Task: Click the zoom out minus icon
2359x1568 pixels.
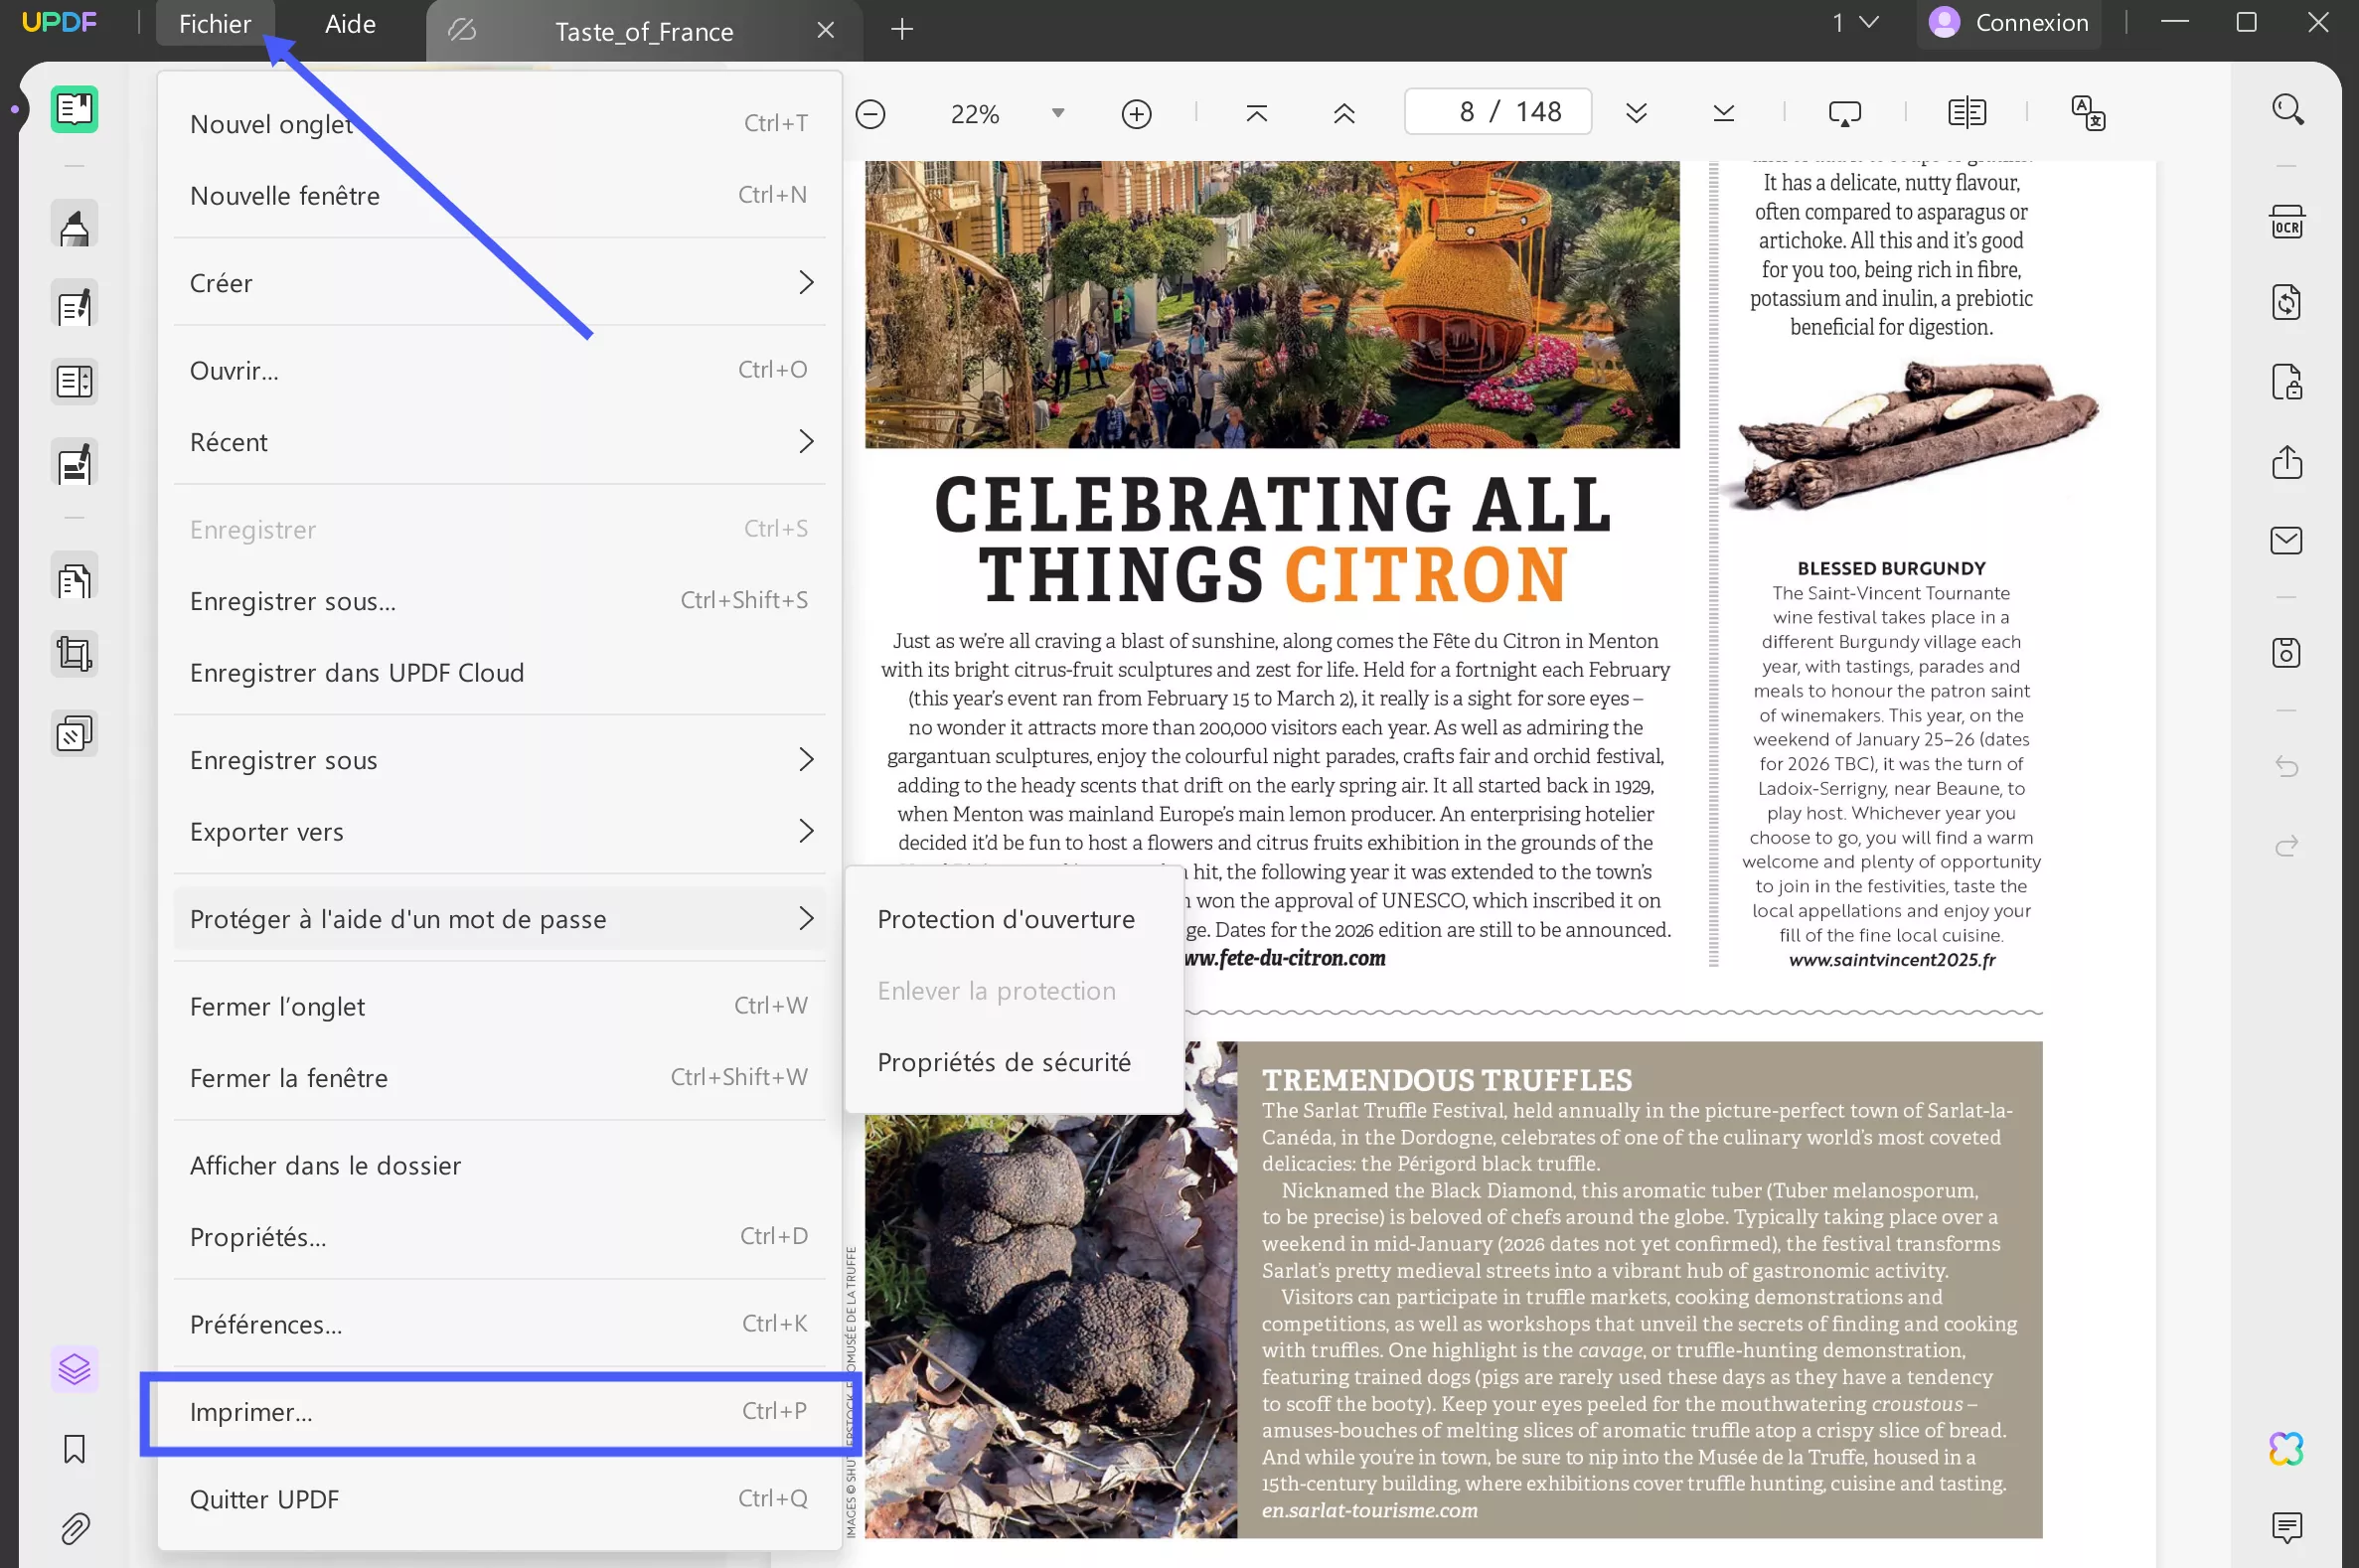Action: coord(870,114)
